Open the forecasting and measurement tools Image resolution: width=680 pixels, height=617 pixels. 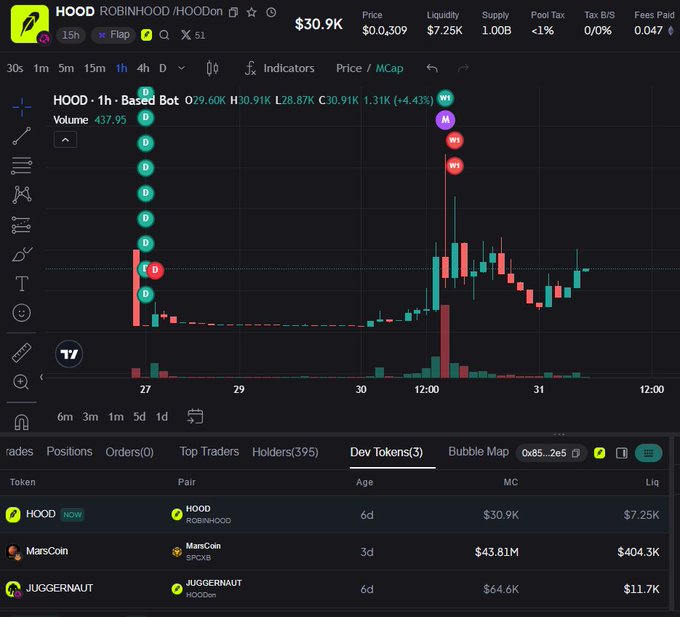pyautogui.click(x=22, y=225)
